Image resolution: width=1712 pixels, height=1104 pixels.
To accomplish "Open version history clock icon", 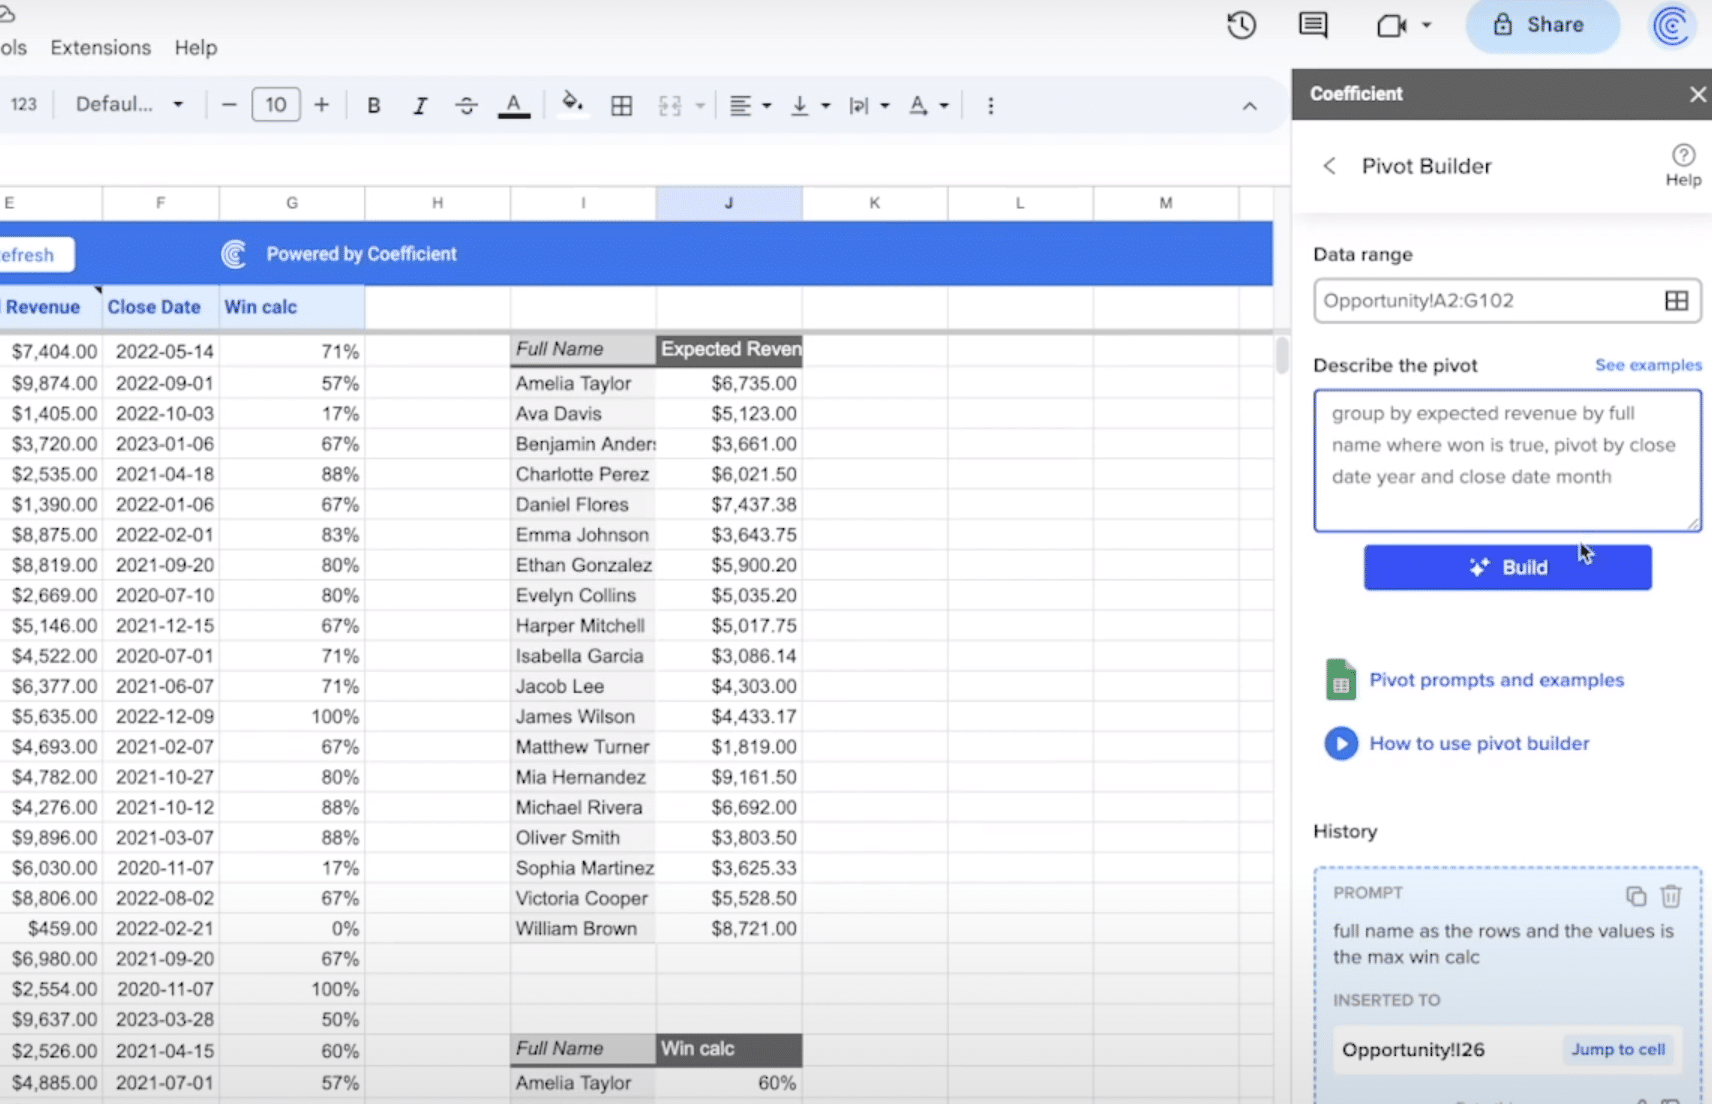I will [1241, 25].
